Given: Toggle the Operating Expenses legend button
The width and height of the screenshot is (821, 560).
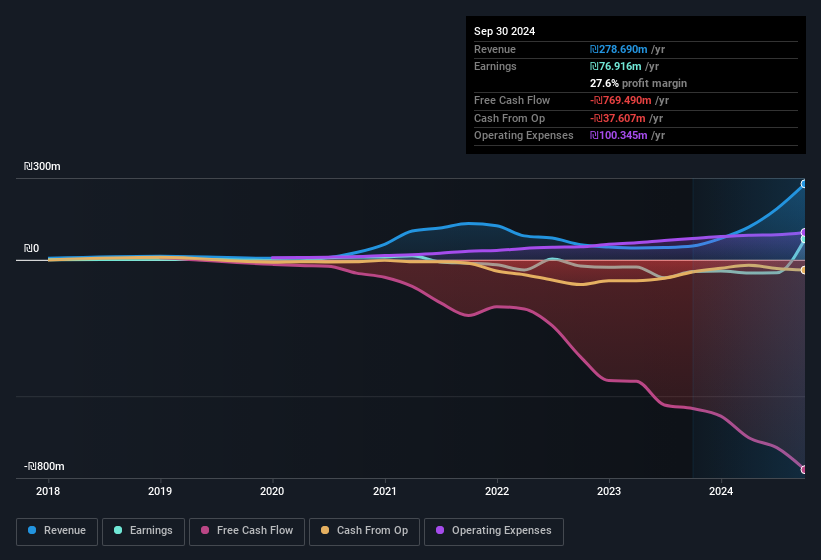Looking at the screenshot, I should click(x=494, y=532).
